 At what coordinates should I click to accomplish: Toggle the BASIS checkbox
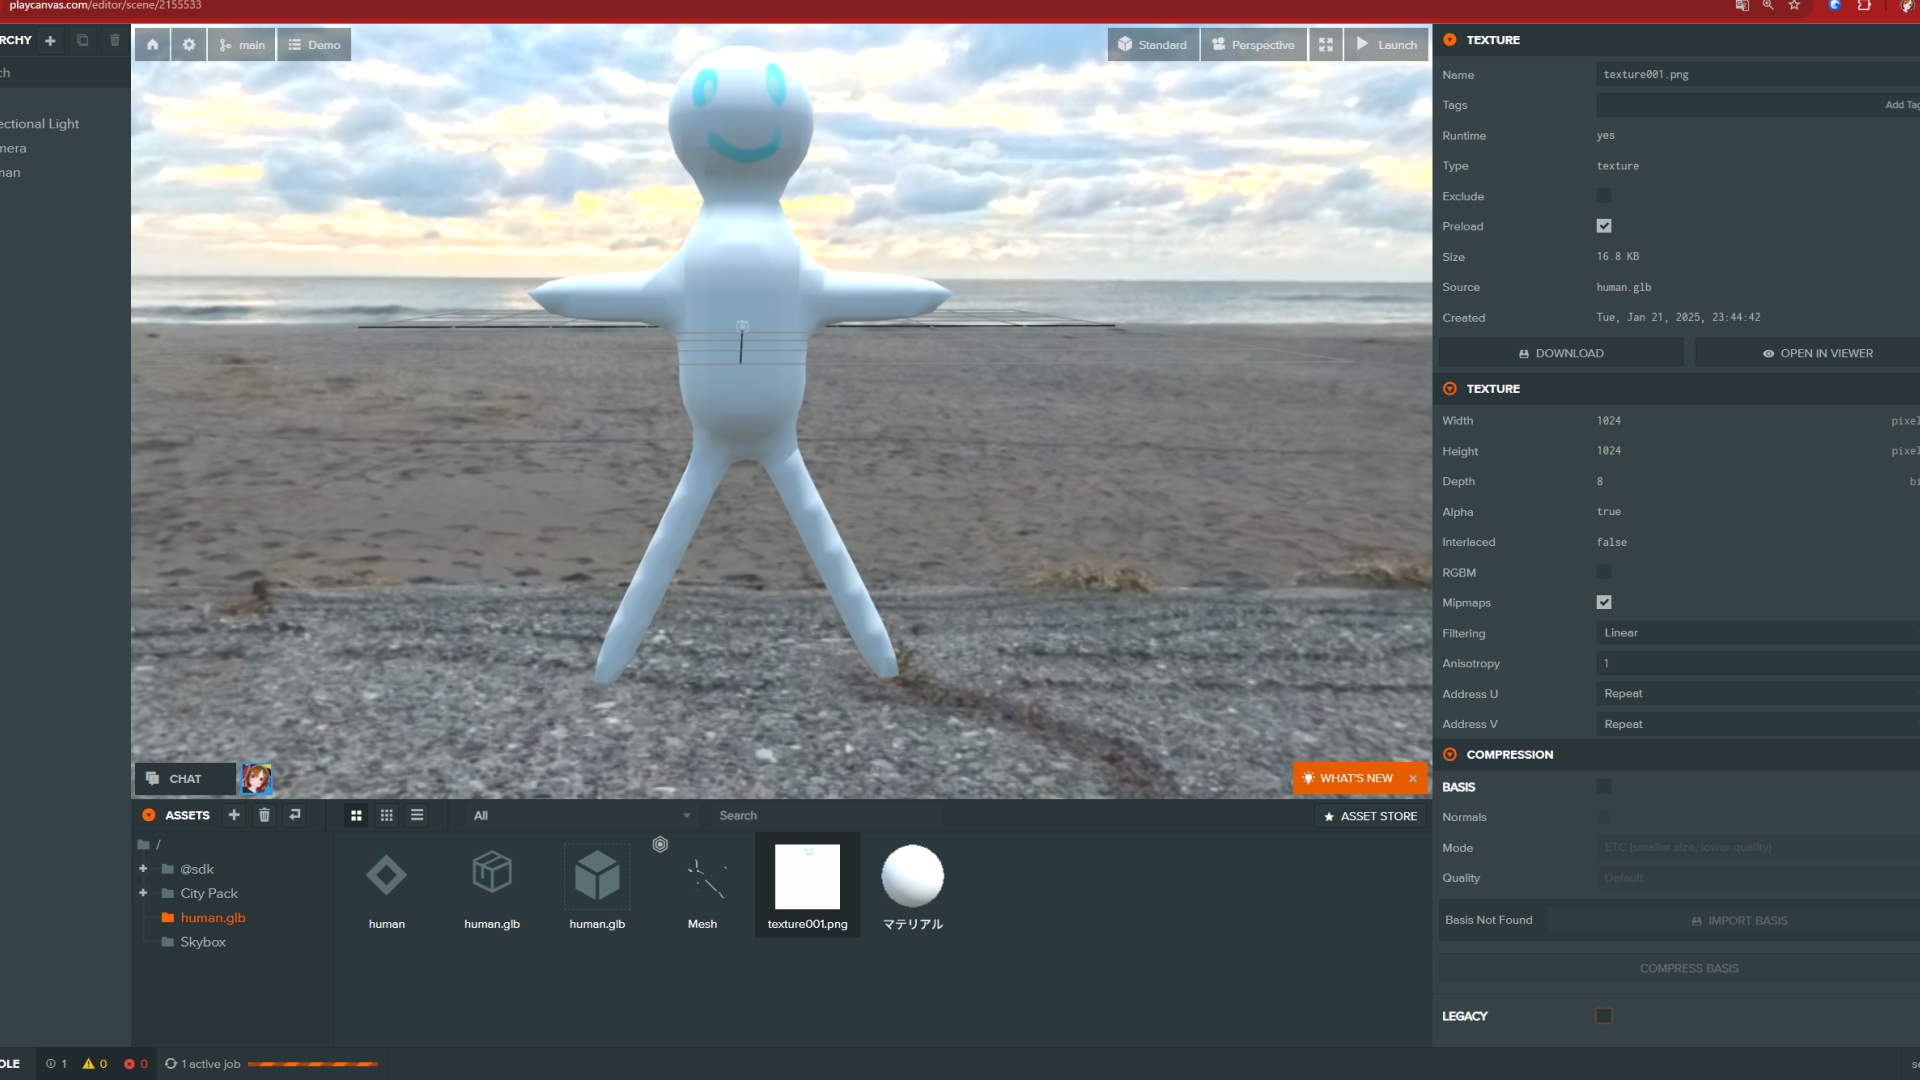[x=1604, y=786]
